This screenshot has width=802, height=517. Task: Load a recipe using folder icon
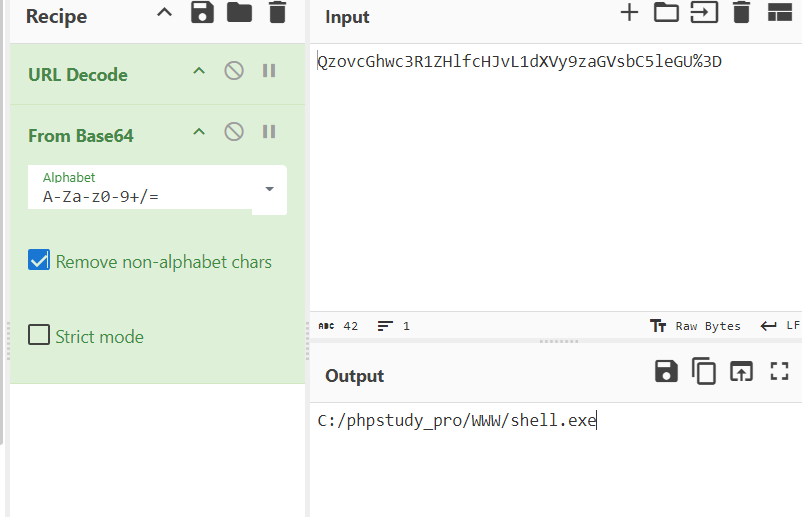[239, 13]
